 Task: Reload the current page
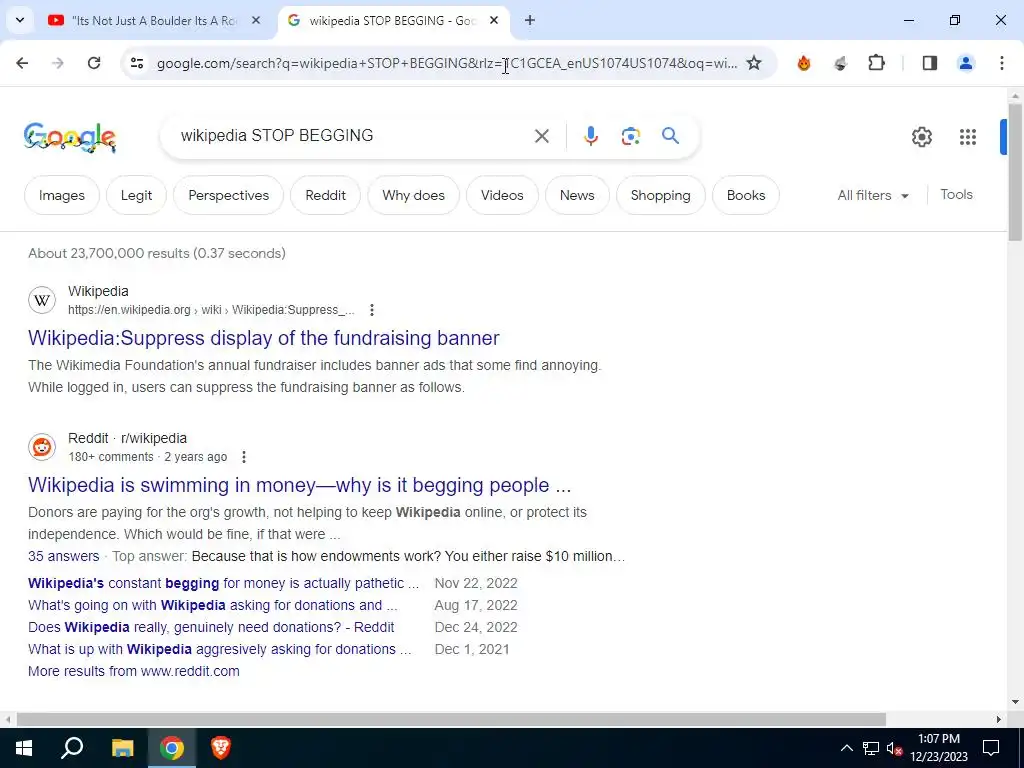(94, 63)
